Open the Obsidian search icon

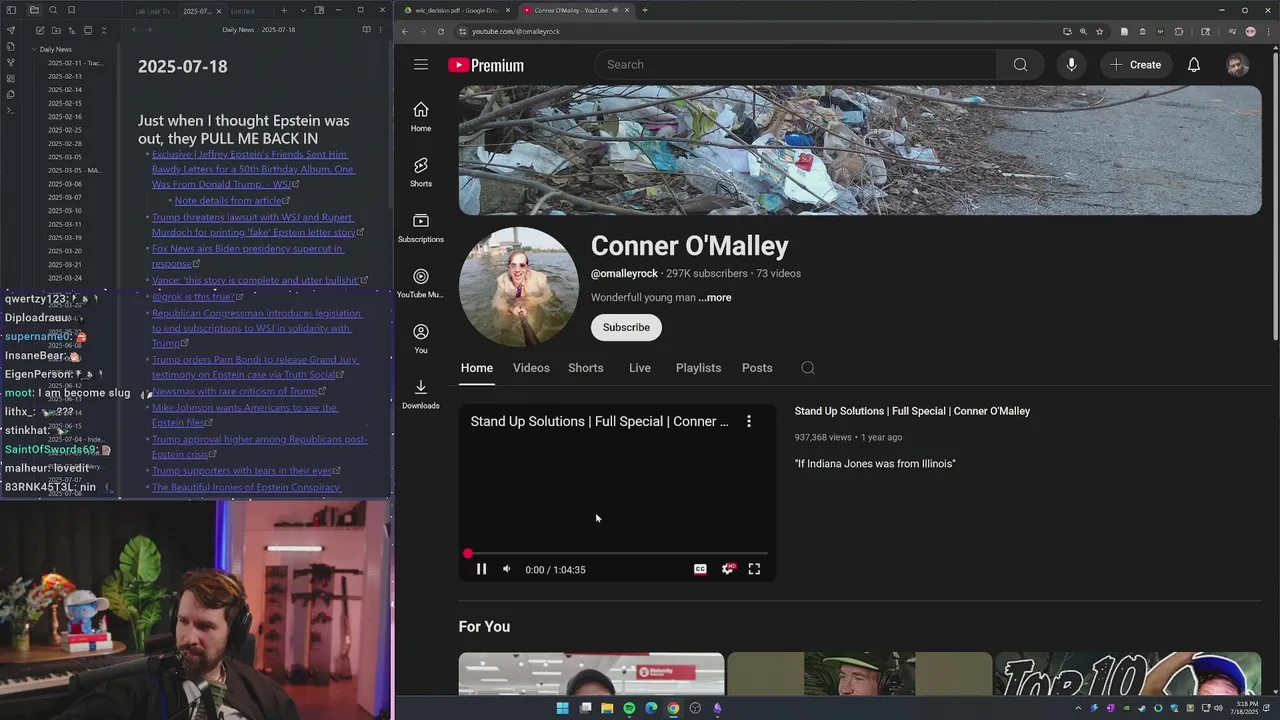coord(53,10)
